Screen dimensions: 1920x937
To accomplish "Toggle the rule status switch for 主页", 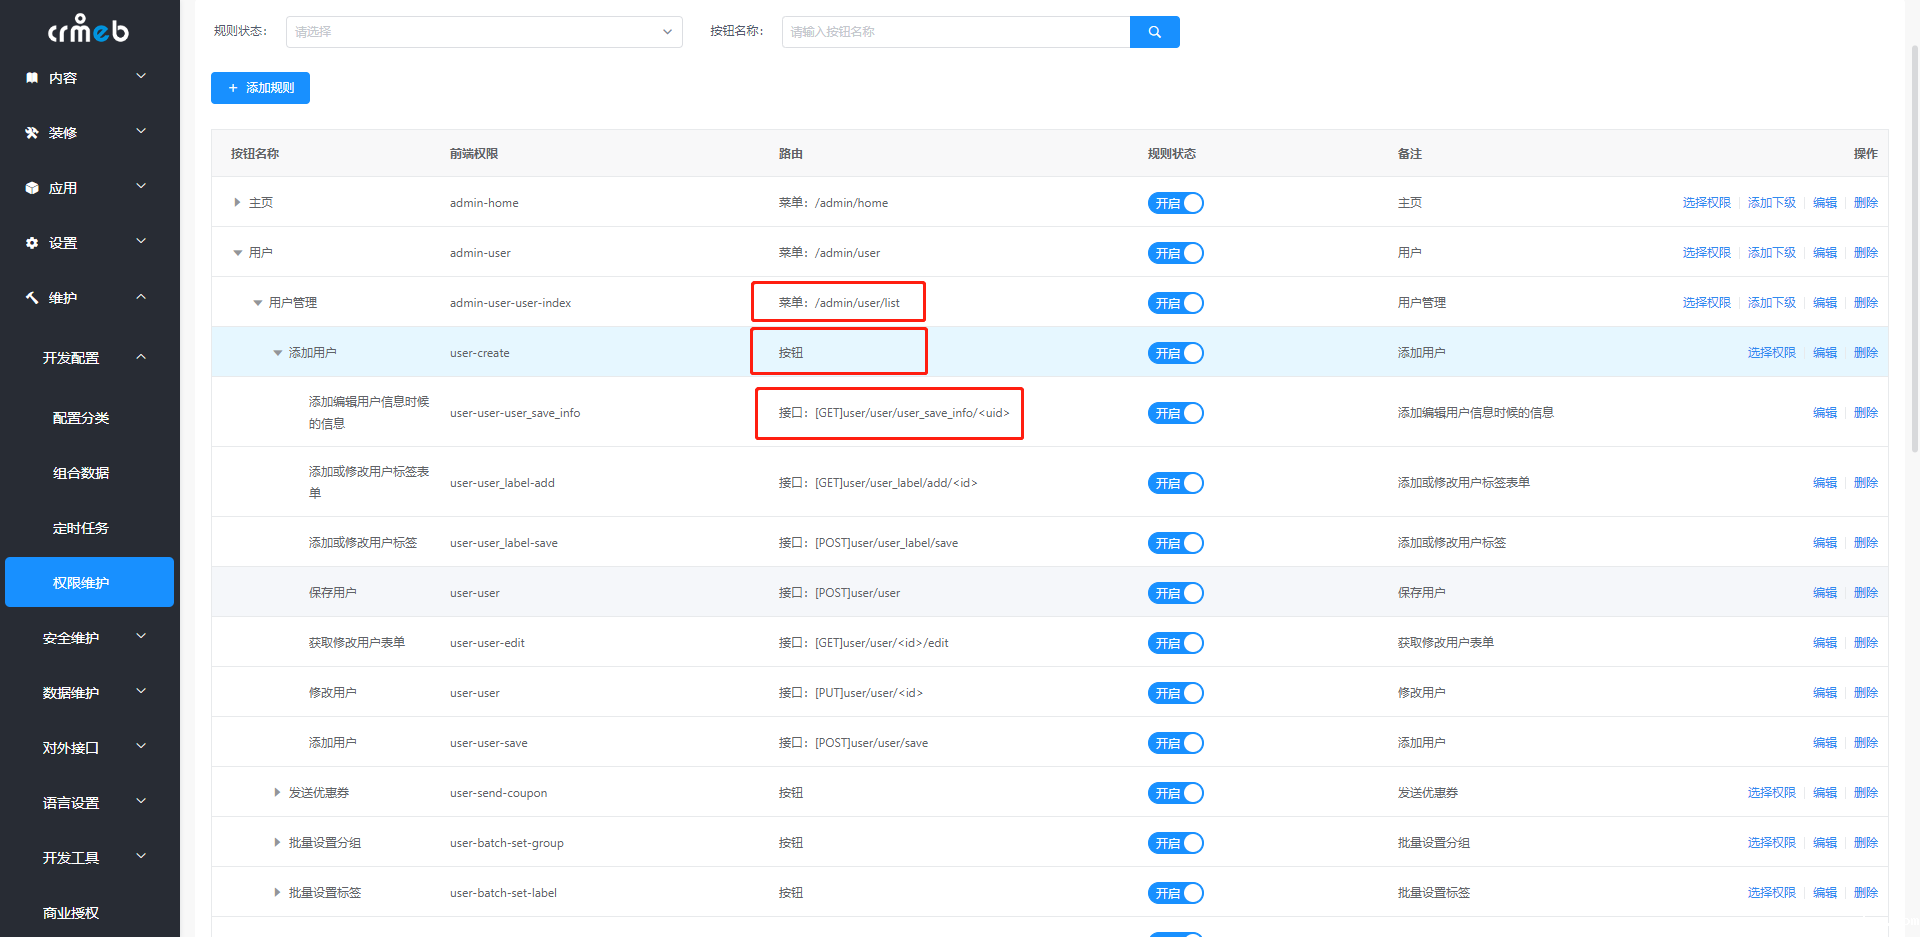I will [1175, 203].
